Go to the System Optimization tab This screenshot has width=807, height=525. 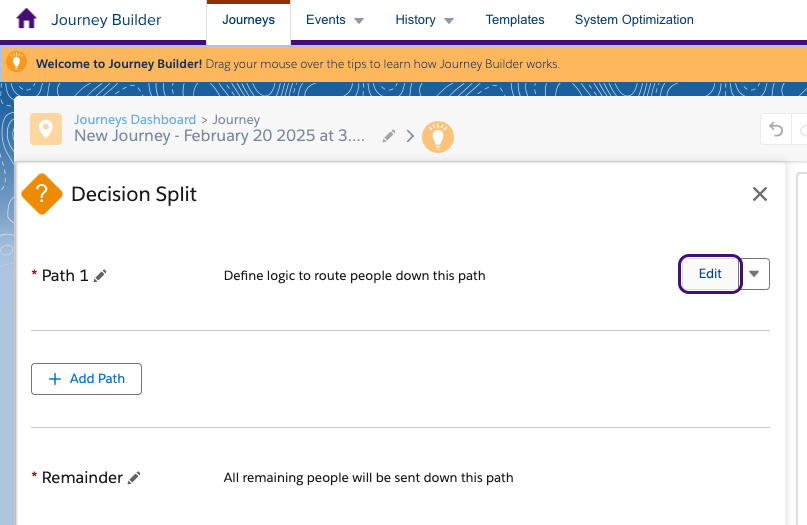[x=634, y=20]
